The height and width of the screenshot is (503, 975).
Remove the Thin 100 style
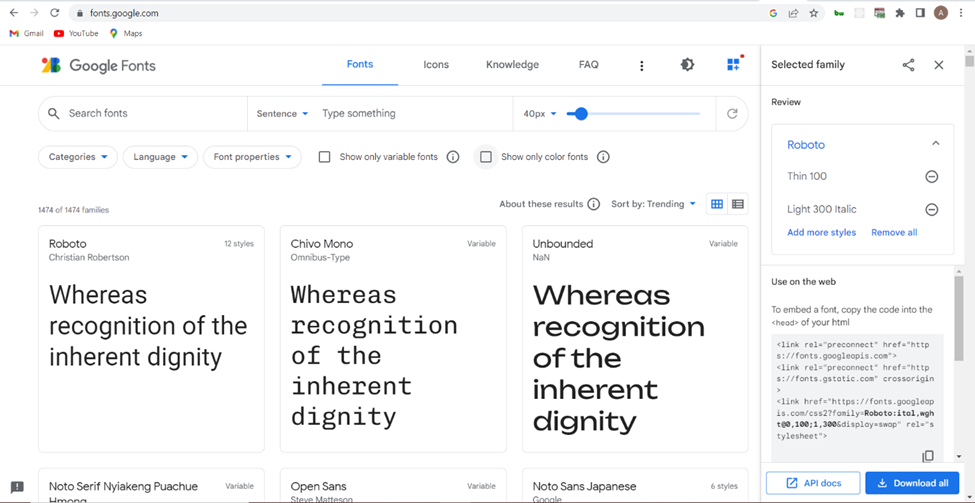[x=931, y=177]
